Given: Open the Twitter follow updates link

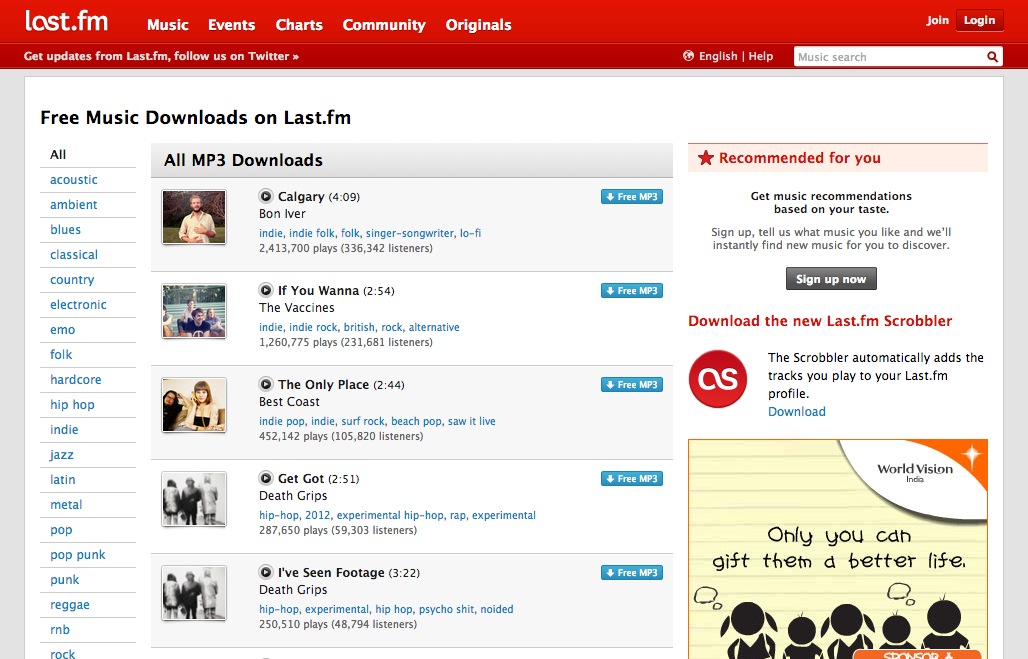Looking at the screenshot, I should (x=161, y=56).
